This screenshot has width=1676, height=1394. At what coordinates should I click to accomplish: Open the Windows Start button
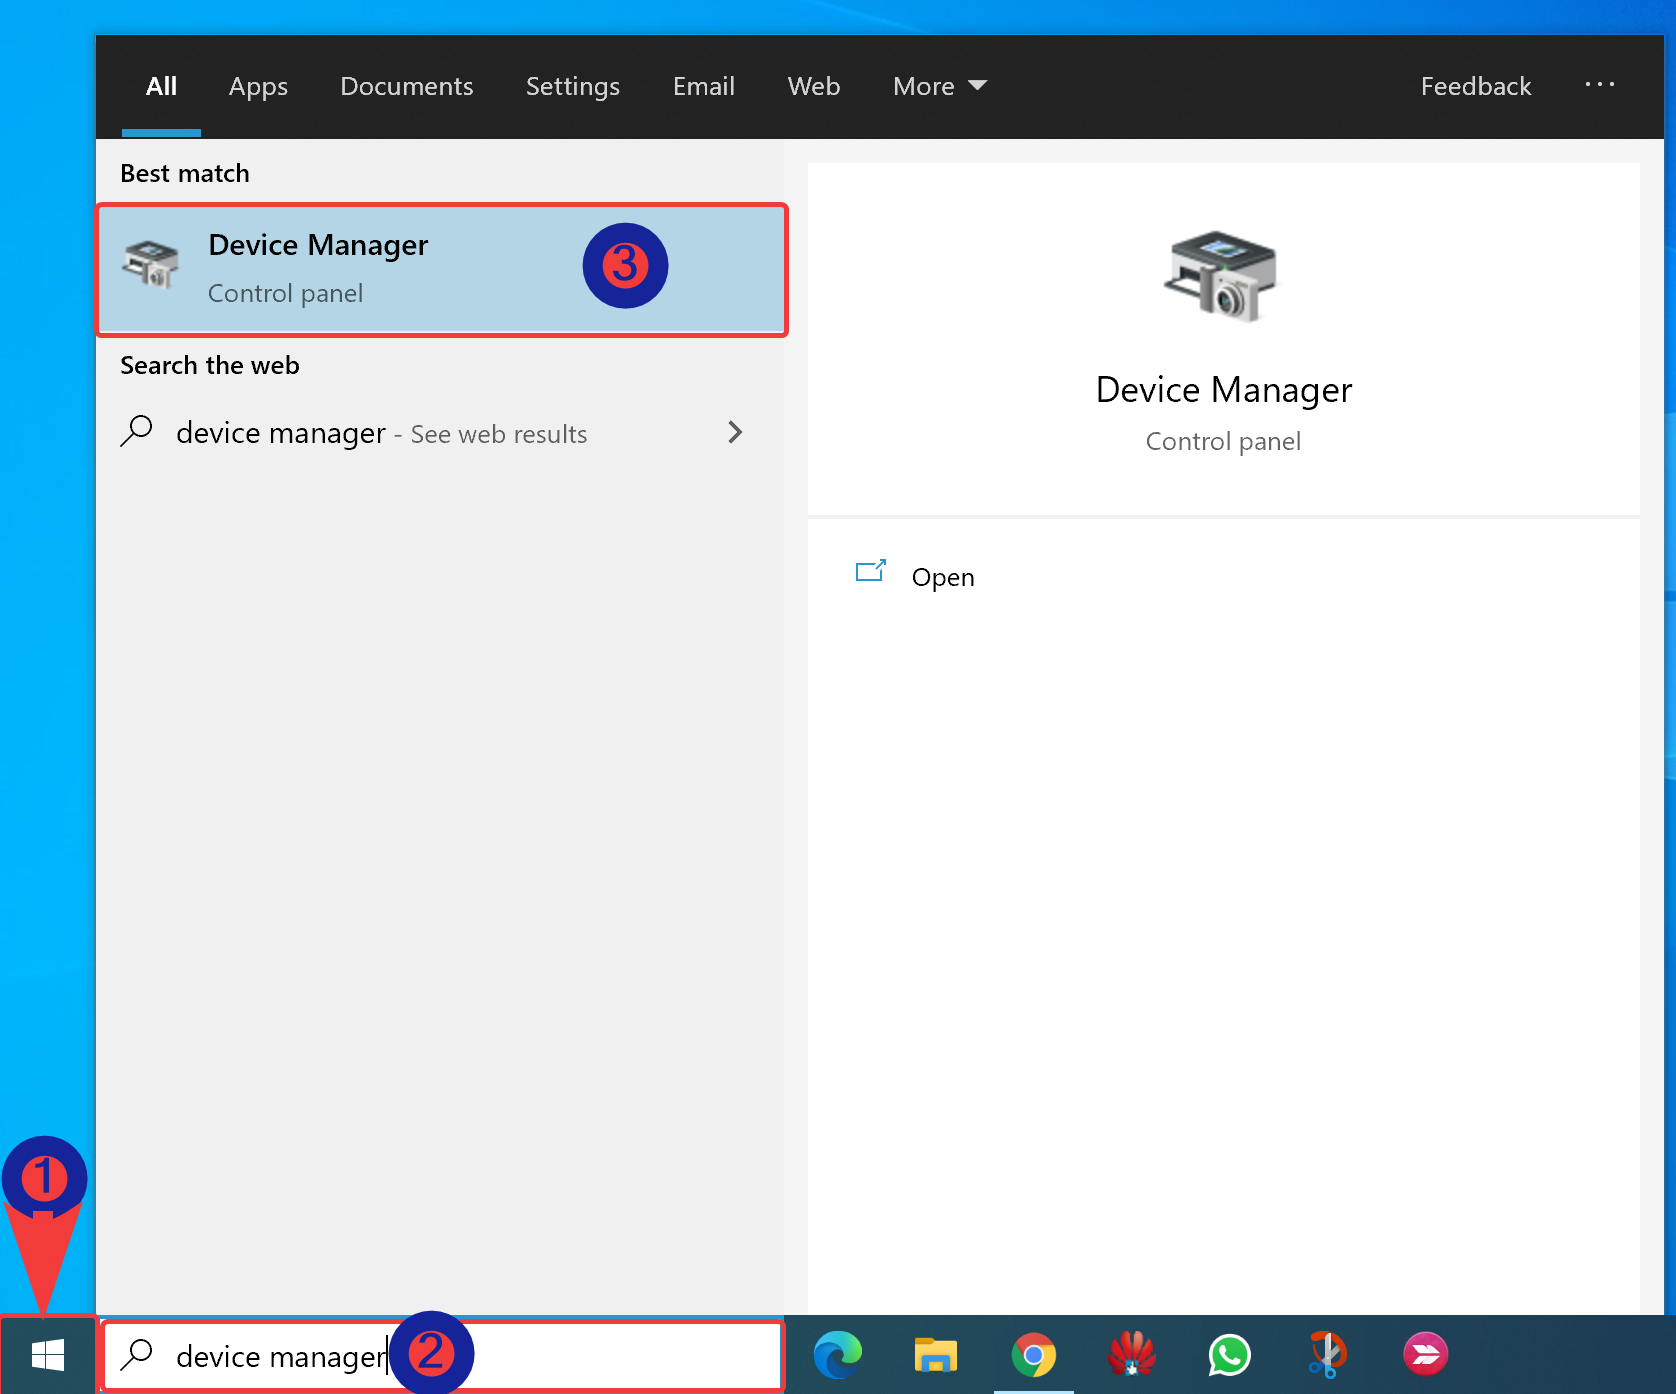(48, 1355)
